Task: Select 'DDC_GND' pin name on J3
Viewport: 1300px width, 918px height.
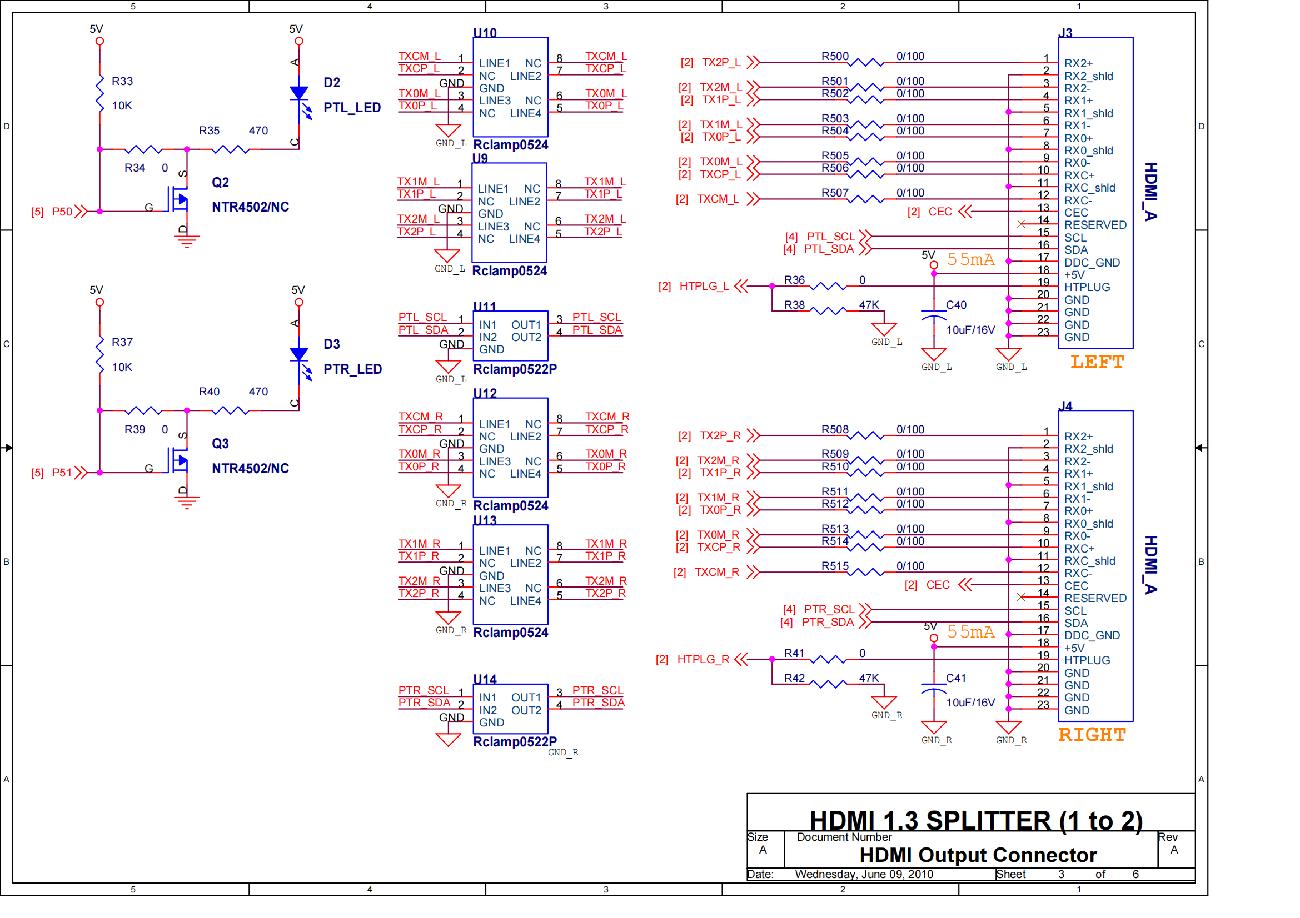Action: pyautogui.click(x=1092, y=262)
